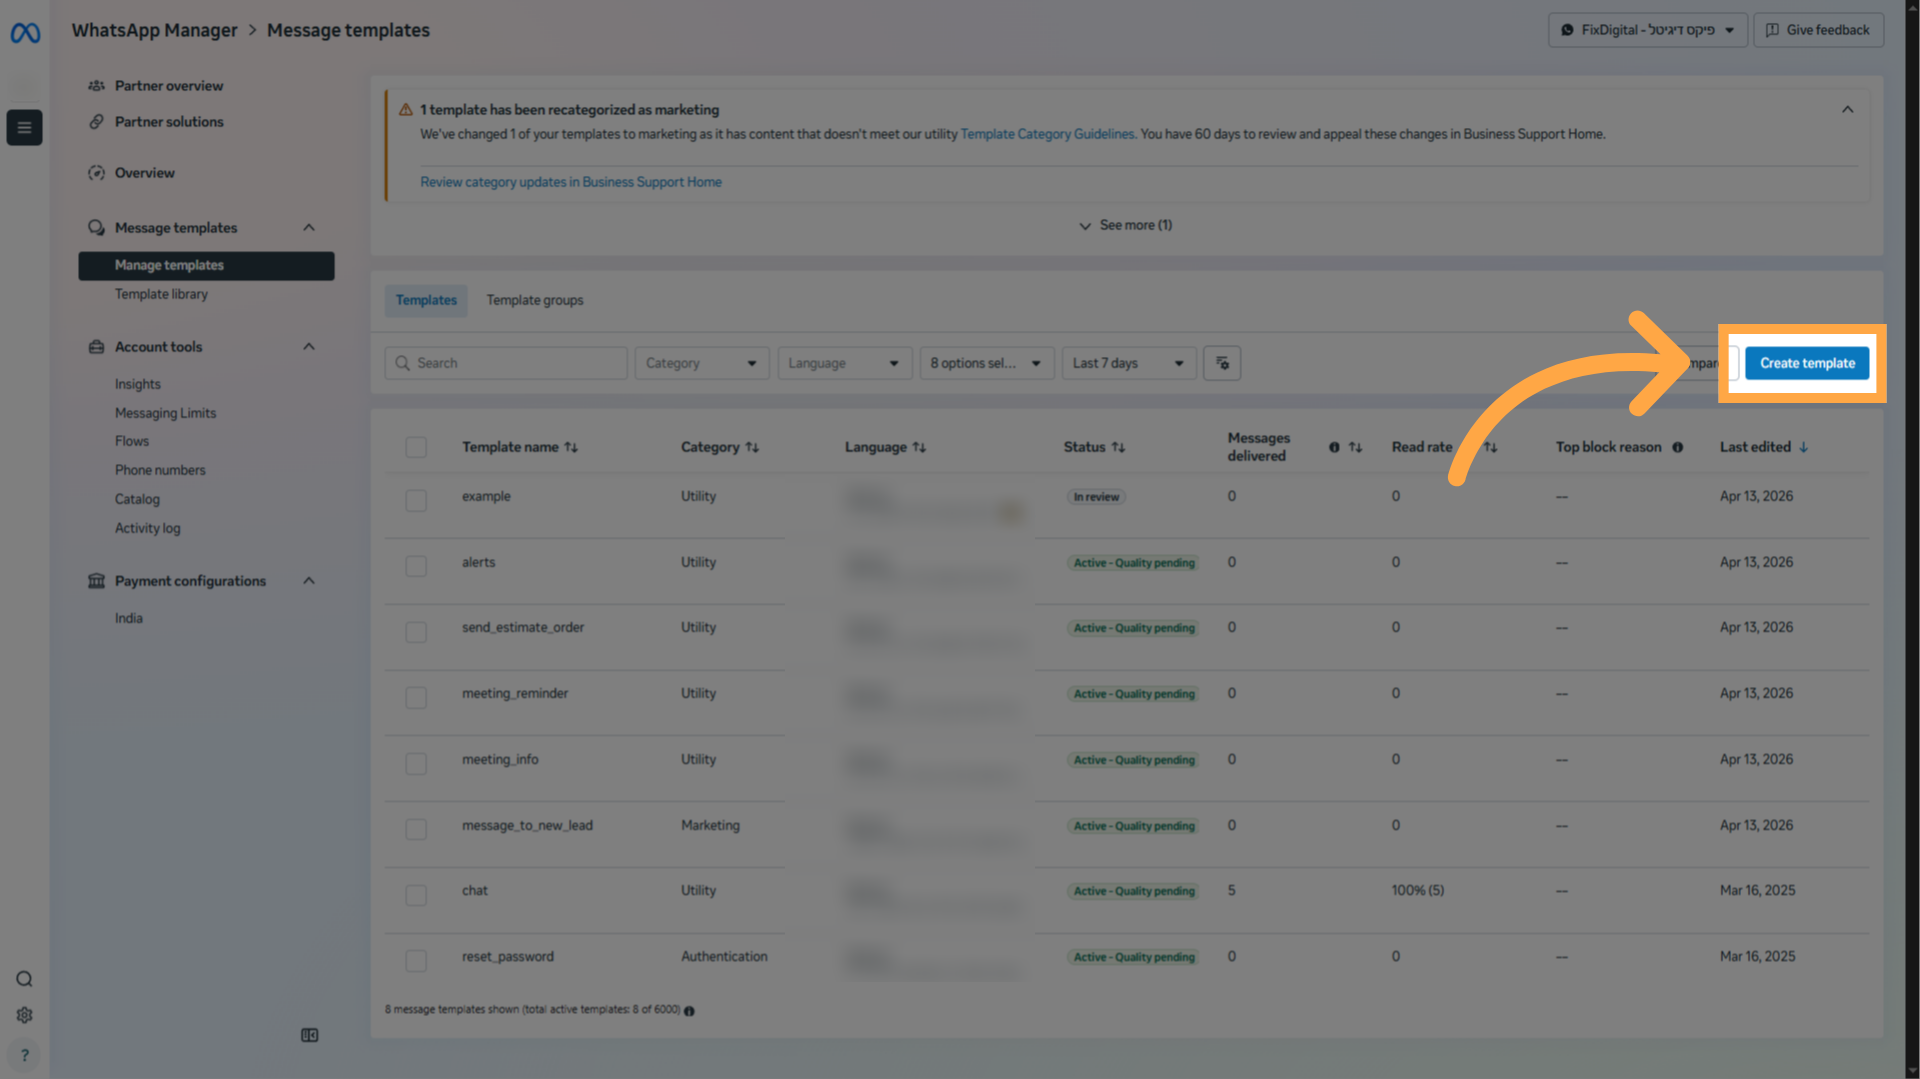Check the example template row checkbox

tap(416, 500)
